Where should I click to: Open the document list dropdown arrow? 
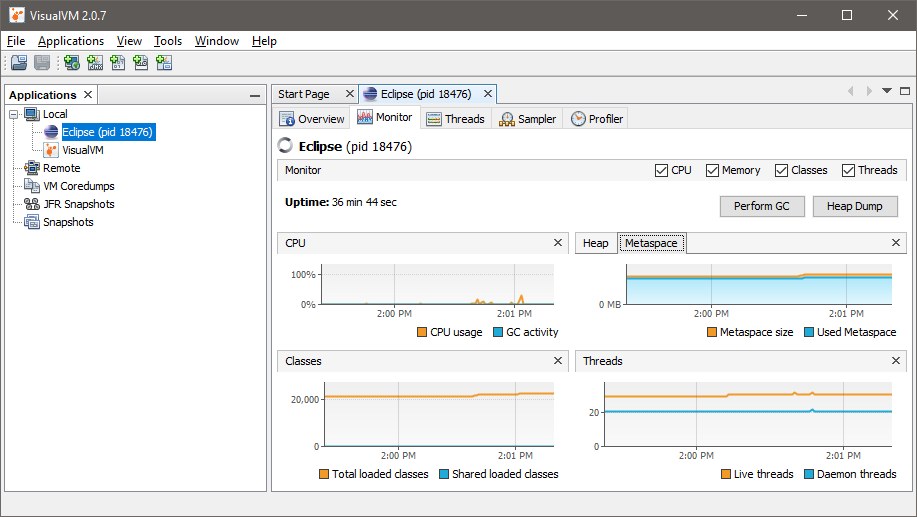coord(886,92)
